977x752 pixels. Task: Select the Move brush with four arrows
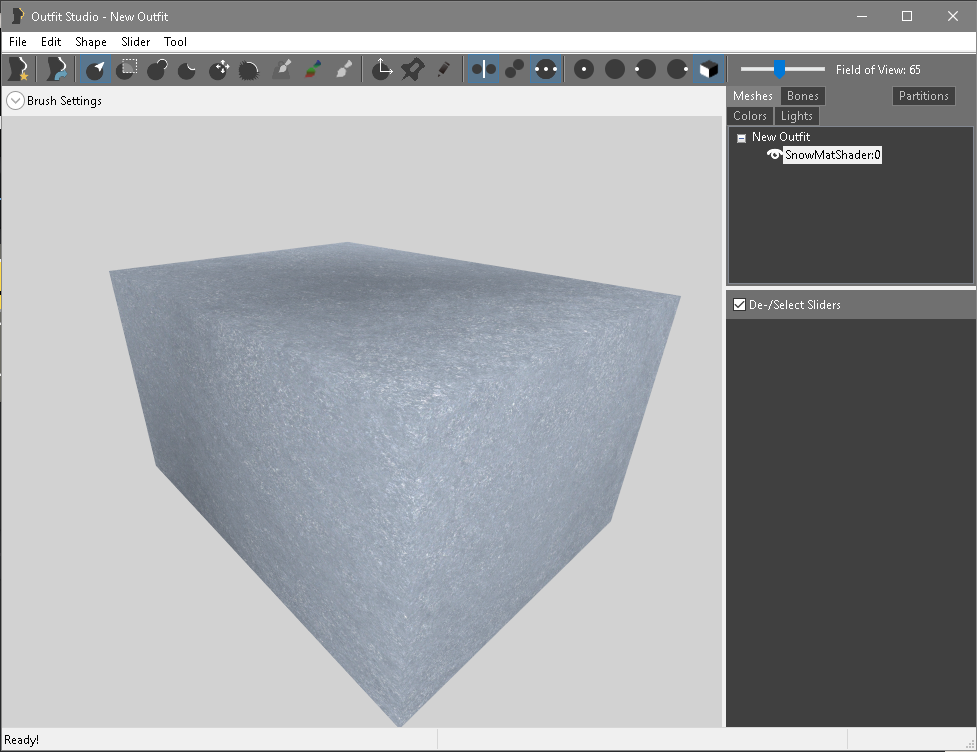click(x=219, y=69)
